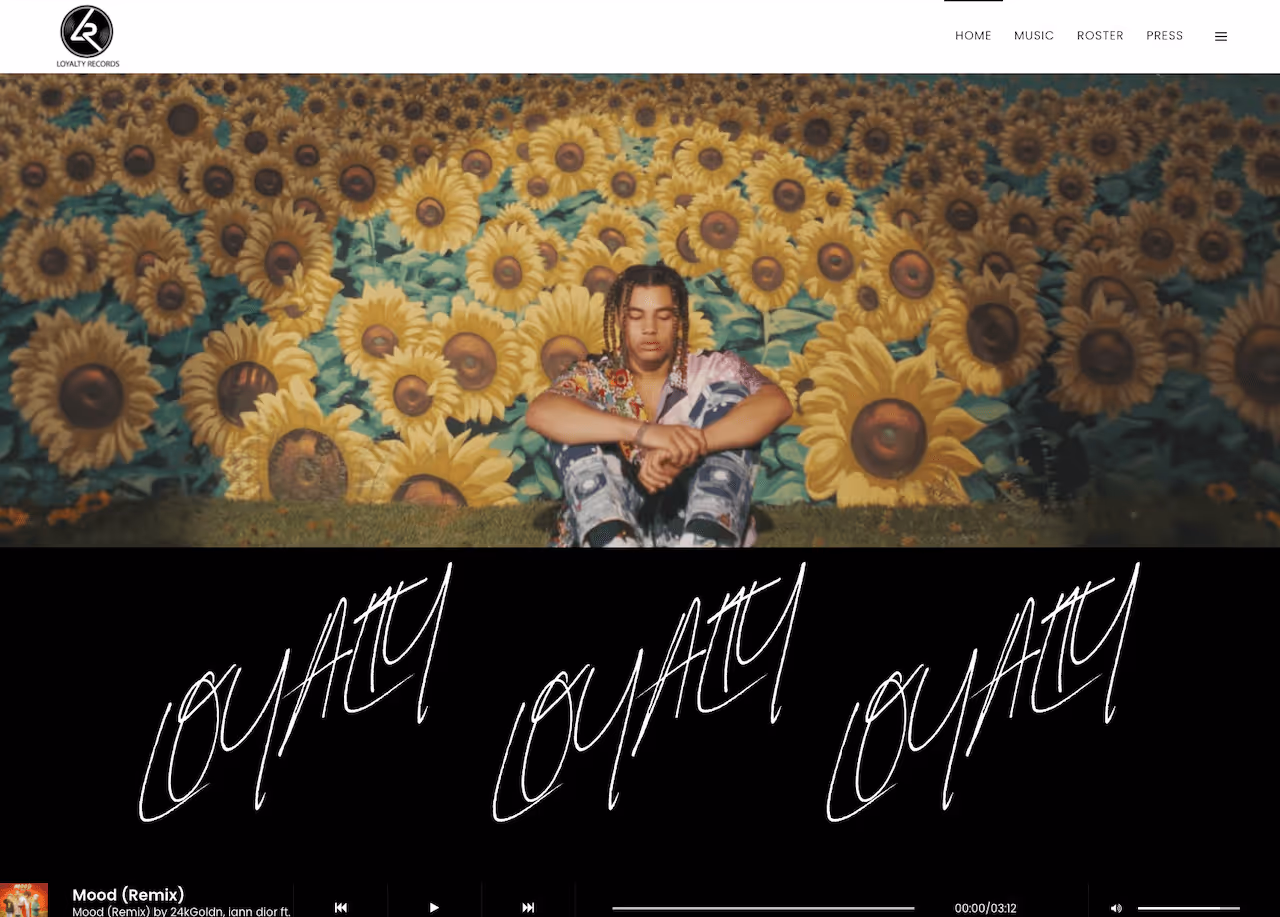This screenshot has height=917, width=1280.
Task: Open the ROSTER nav item
Action: [1100, 36]
